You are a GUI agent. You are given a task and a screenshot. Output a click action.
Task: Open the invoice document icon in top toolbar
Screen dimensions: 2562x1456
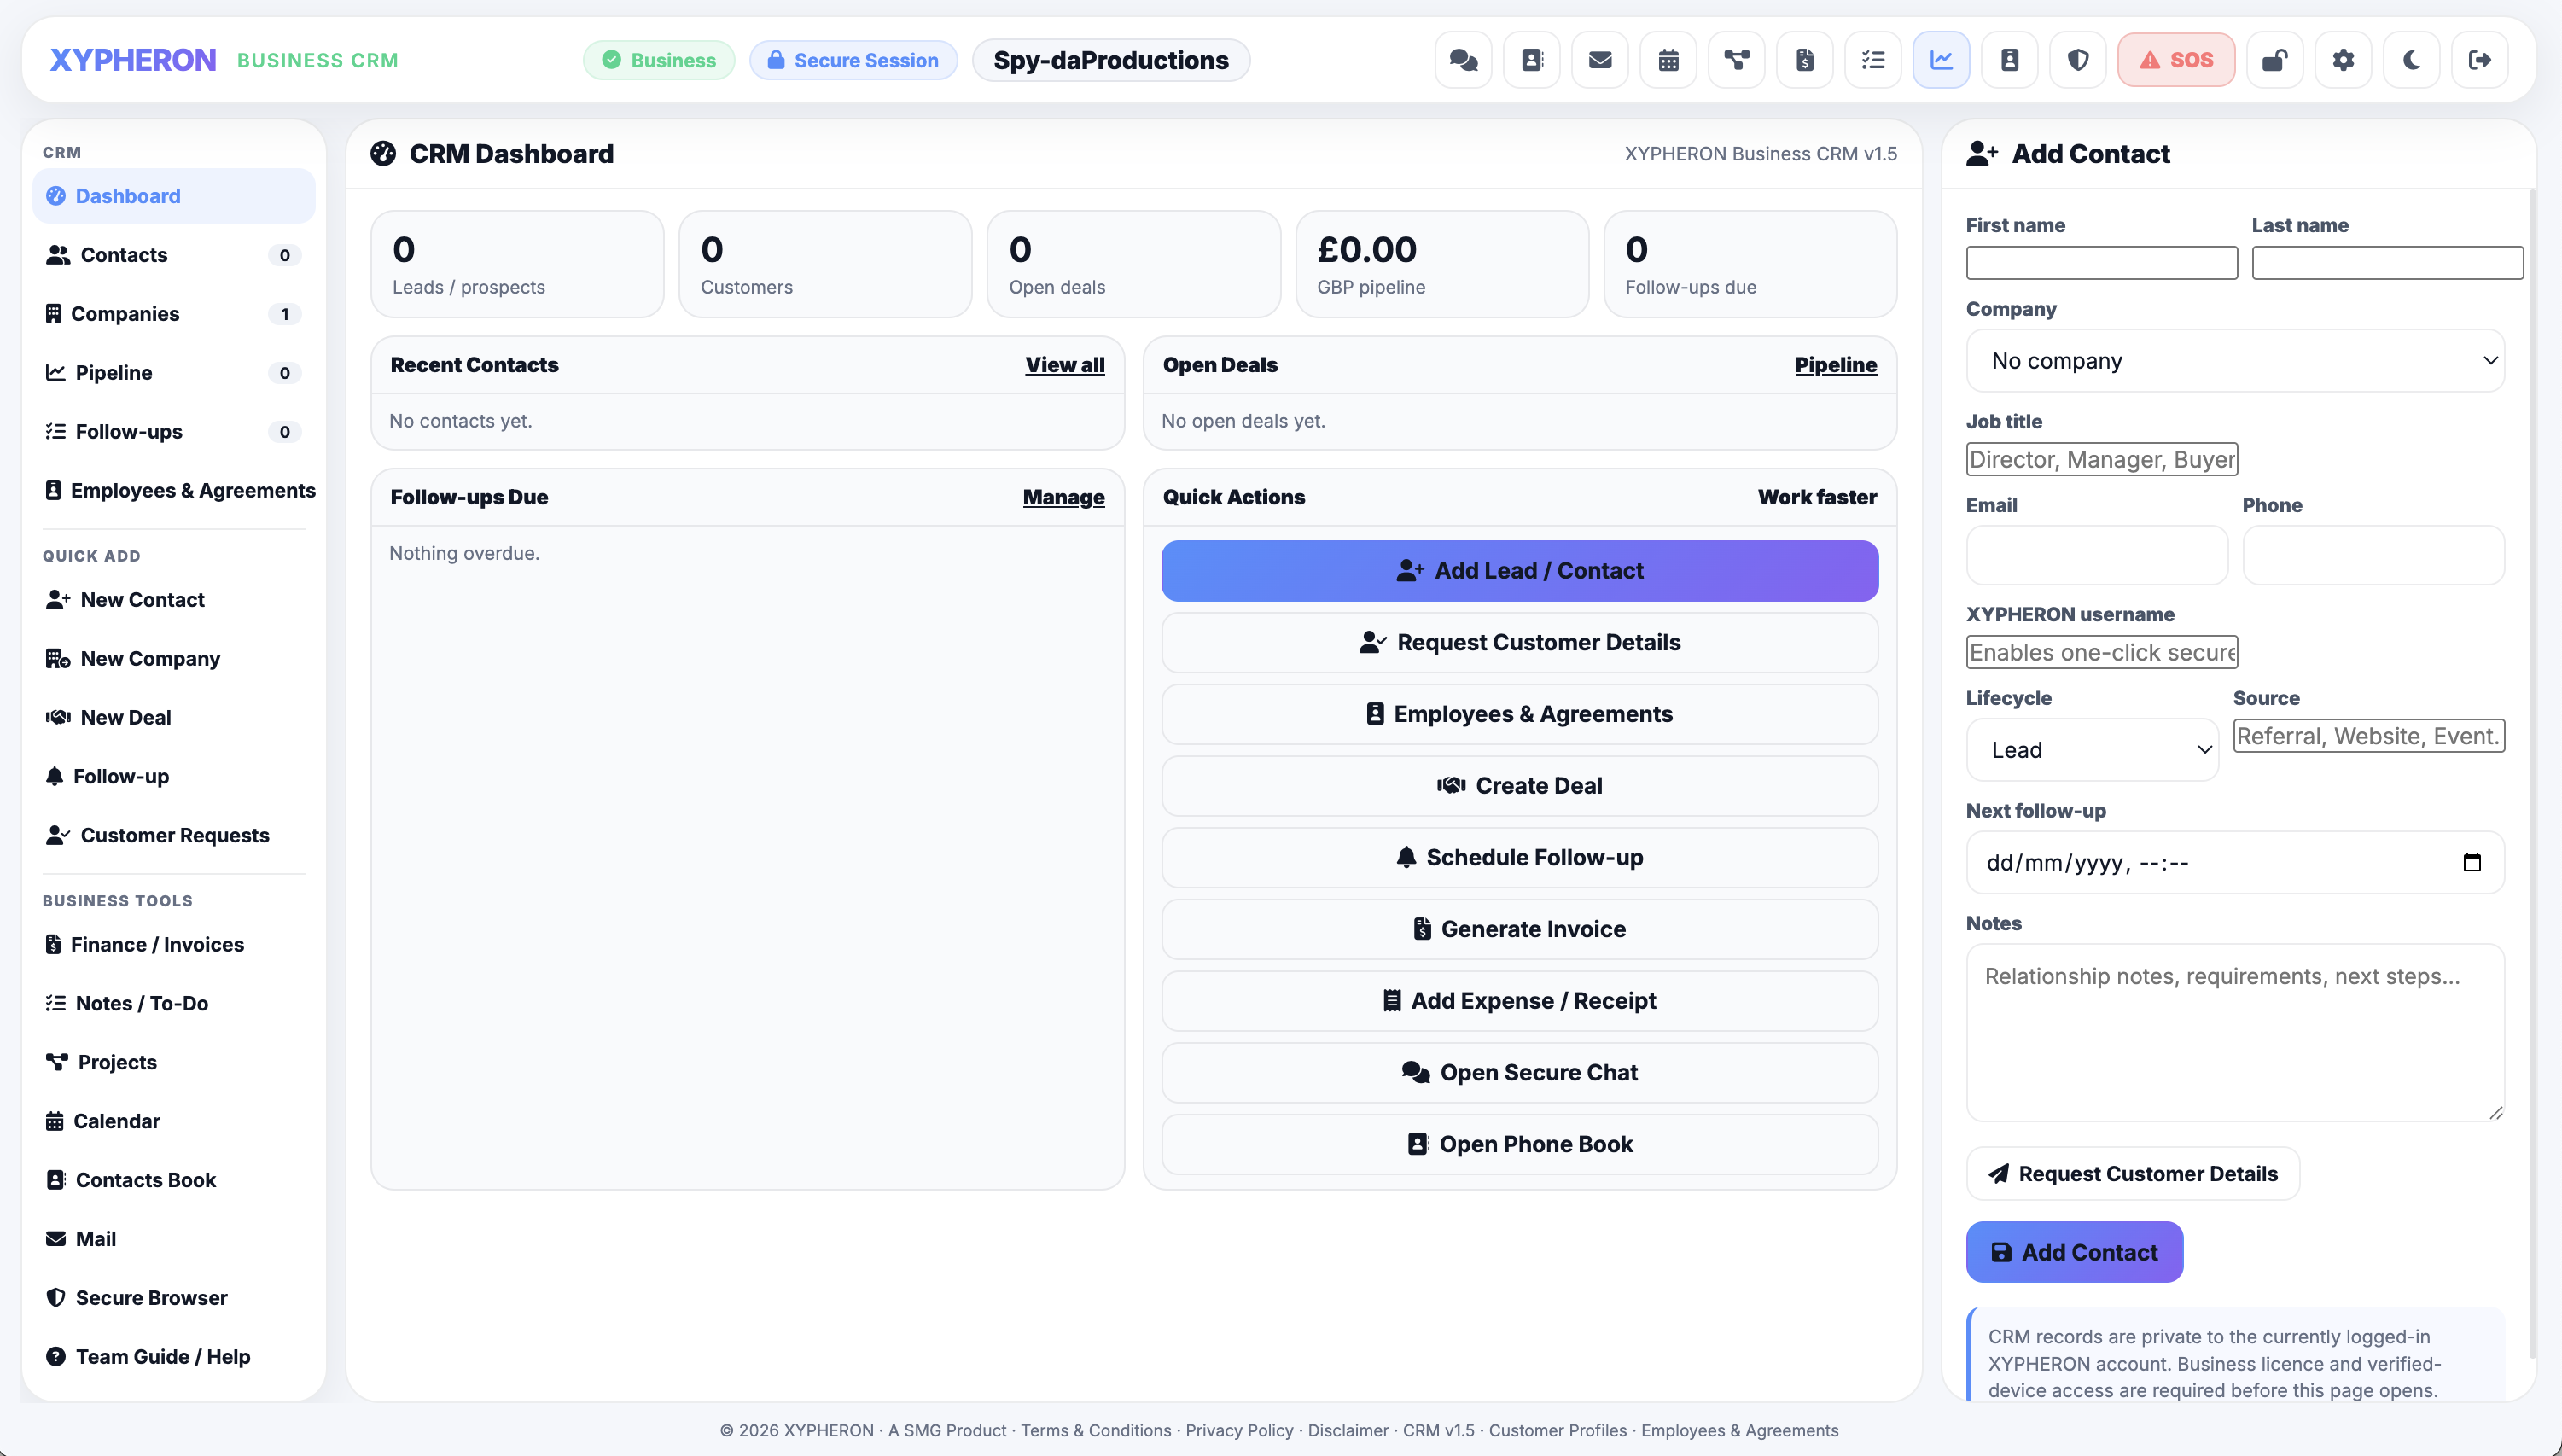point(1805,60)
